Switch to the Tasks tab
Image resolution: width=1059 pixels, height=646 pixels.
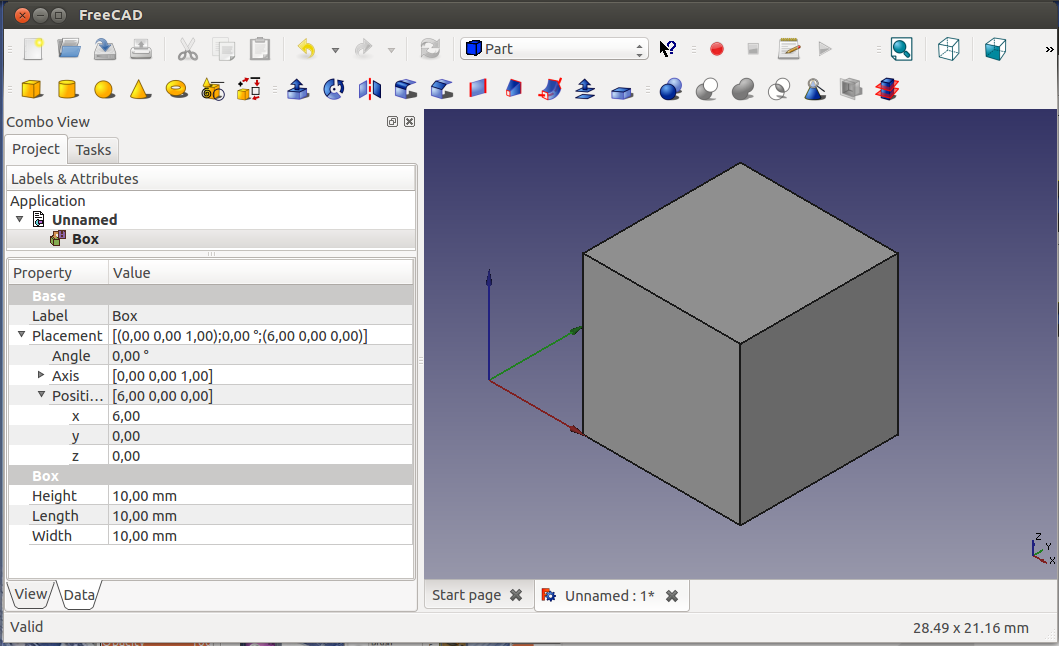point(93,150)
